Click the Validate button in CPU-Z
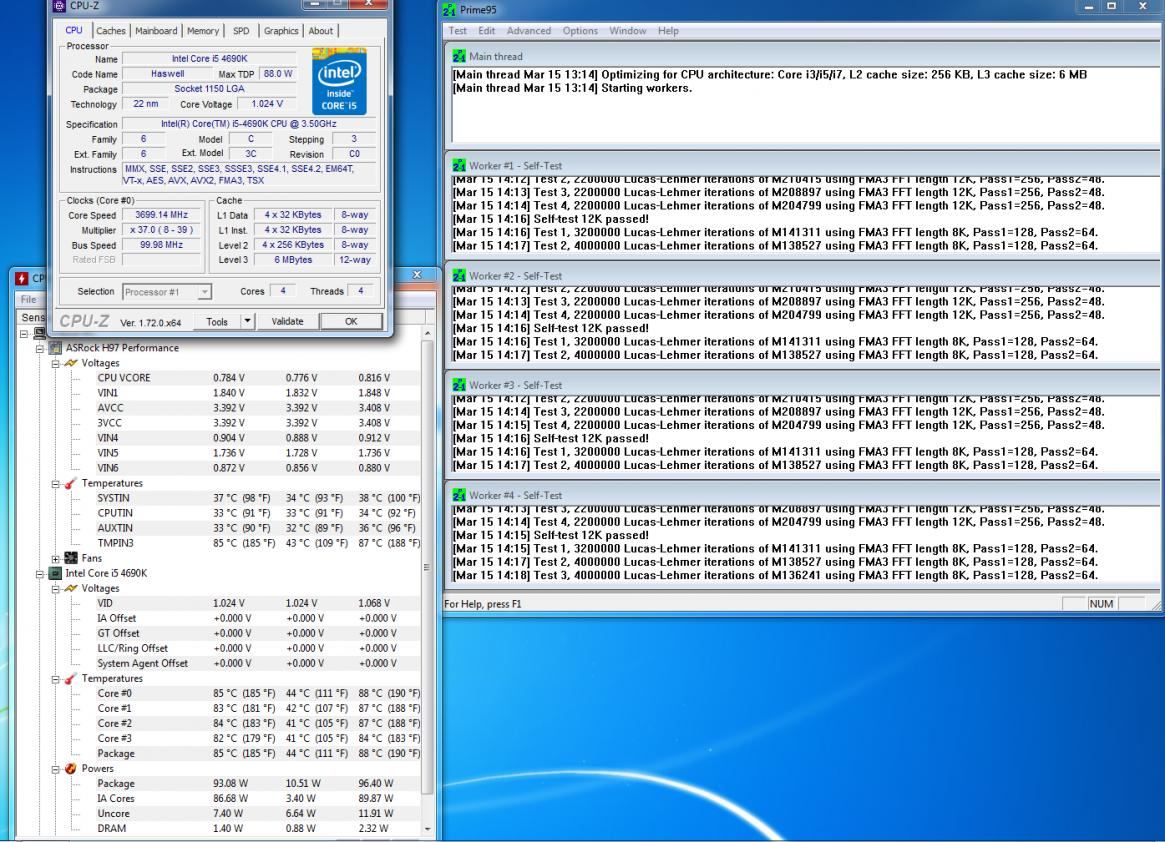Image resolution: width=1165 pixels, height=842 pixels. tap(288, 322)
